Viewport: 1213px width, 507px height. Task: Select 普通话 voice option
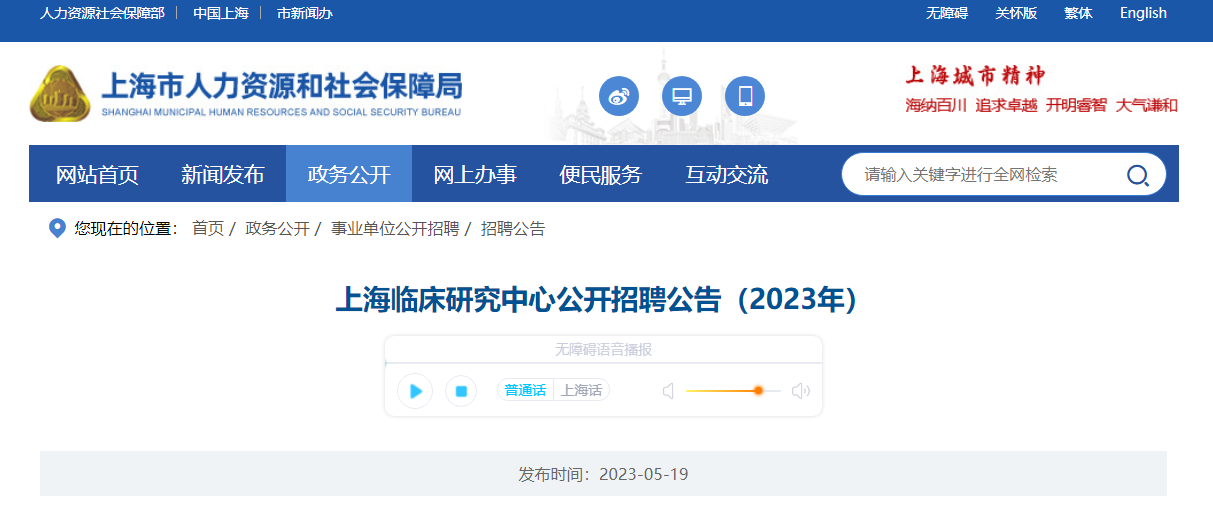[x=525, y=390]
